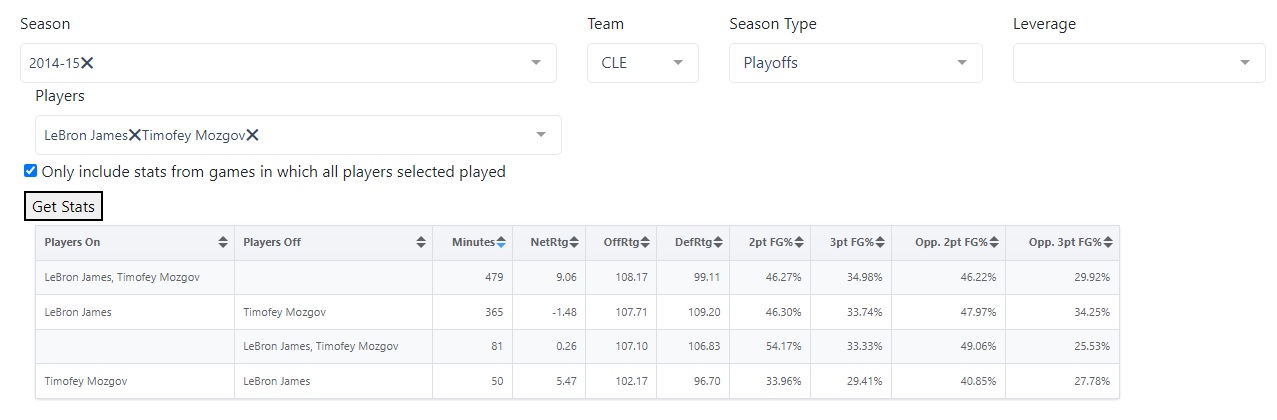
Task: Sort by Opp. 3pt FG% column
Action: (1108, 243)
